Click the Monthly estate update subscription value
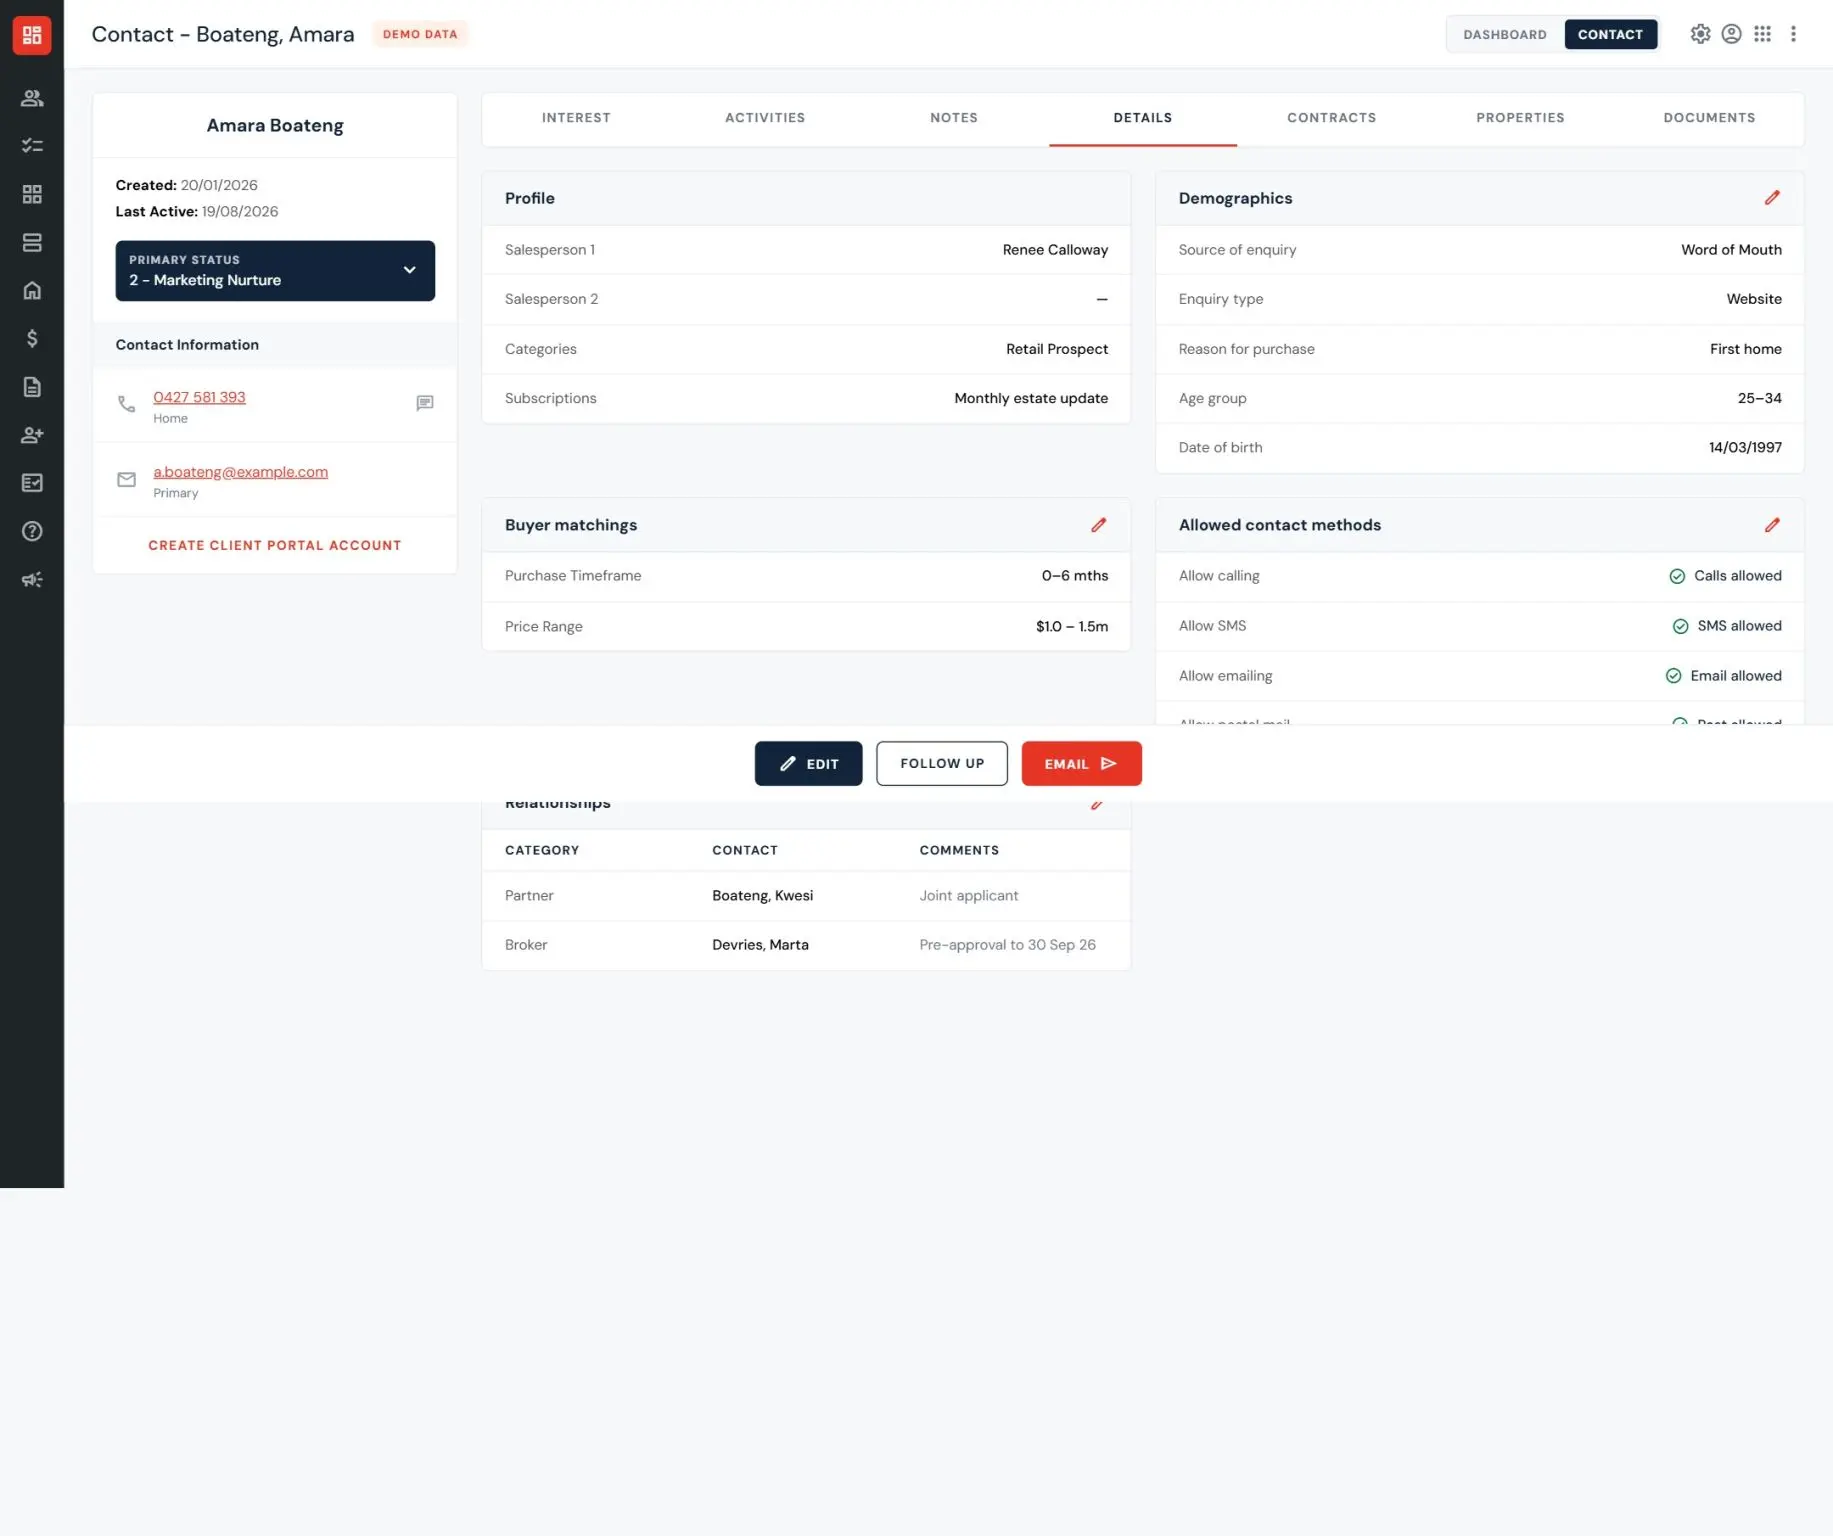 click(1031, 398)
